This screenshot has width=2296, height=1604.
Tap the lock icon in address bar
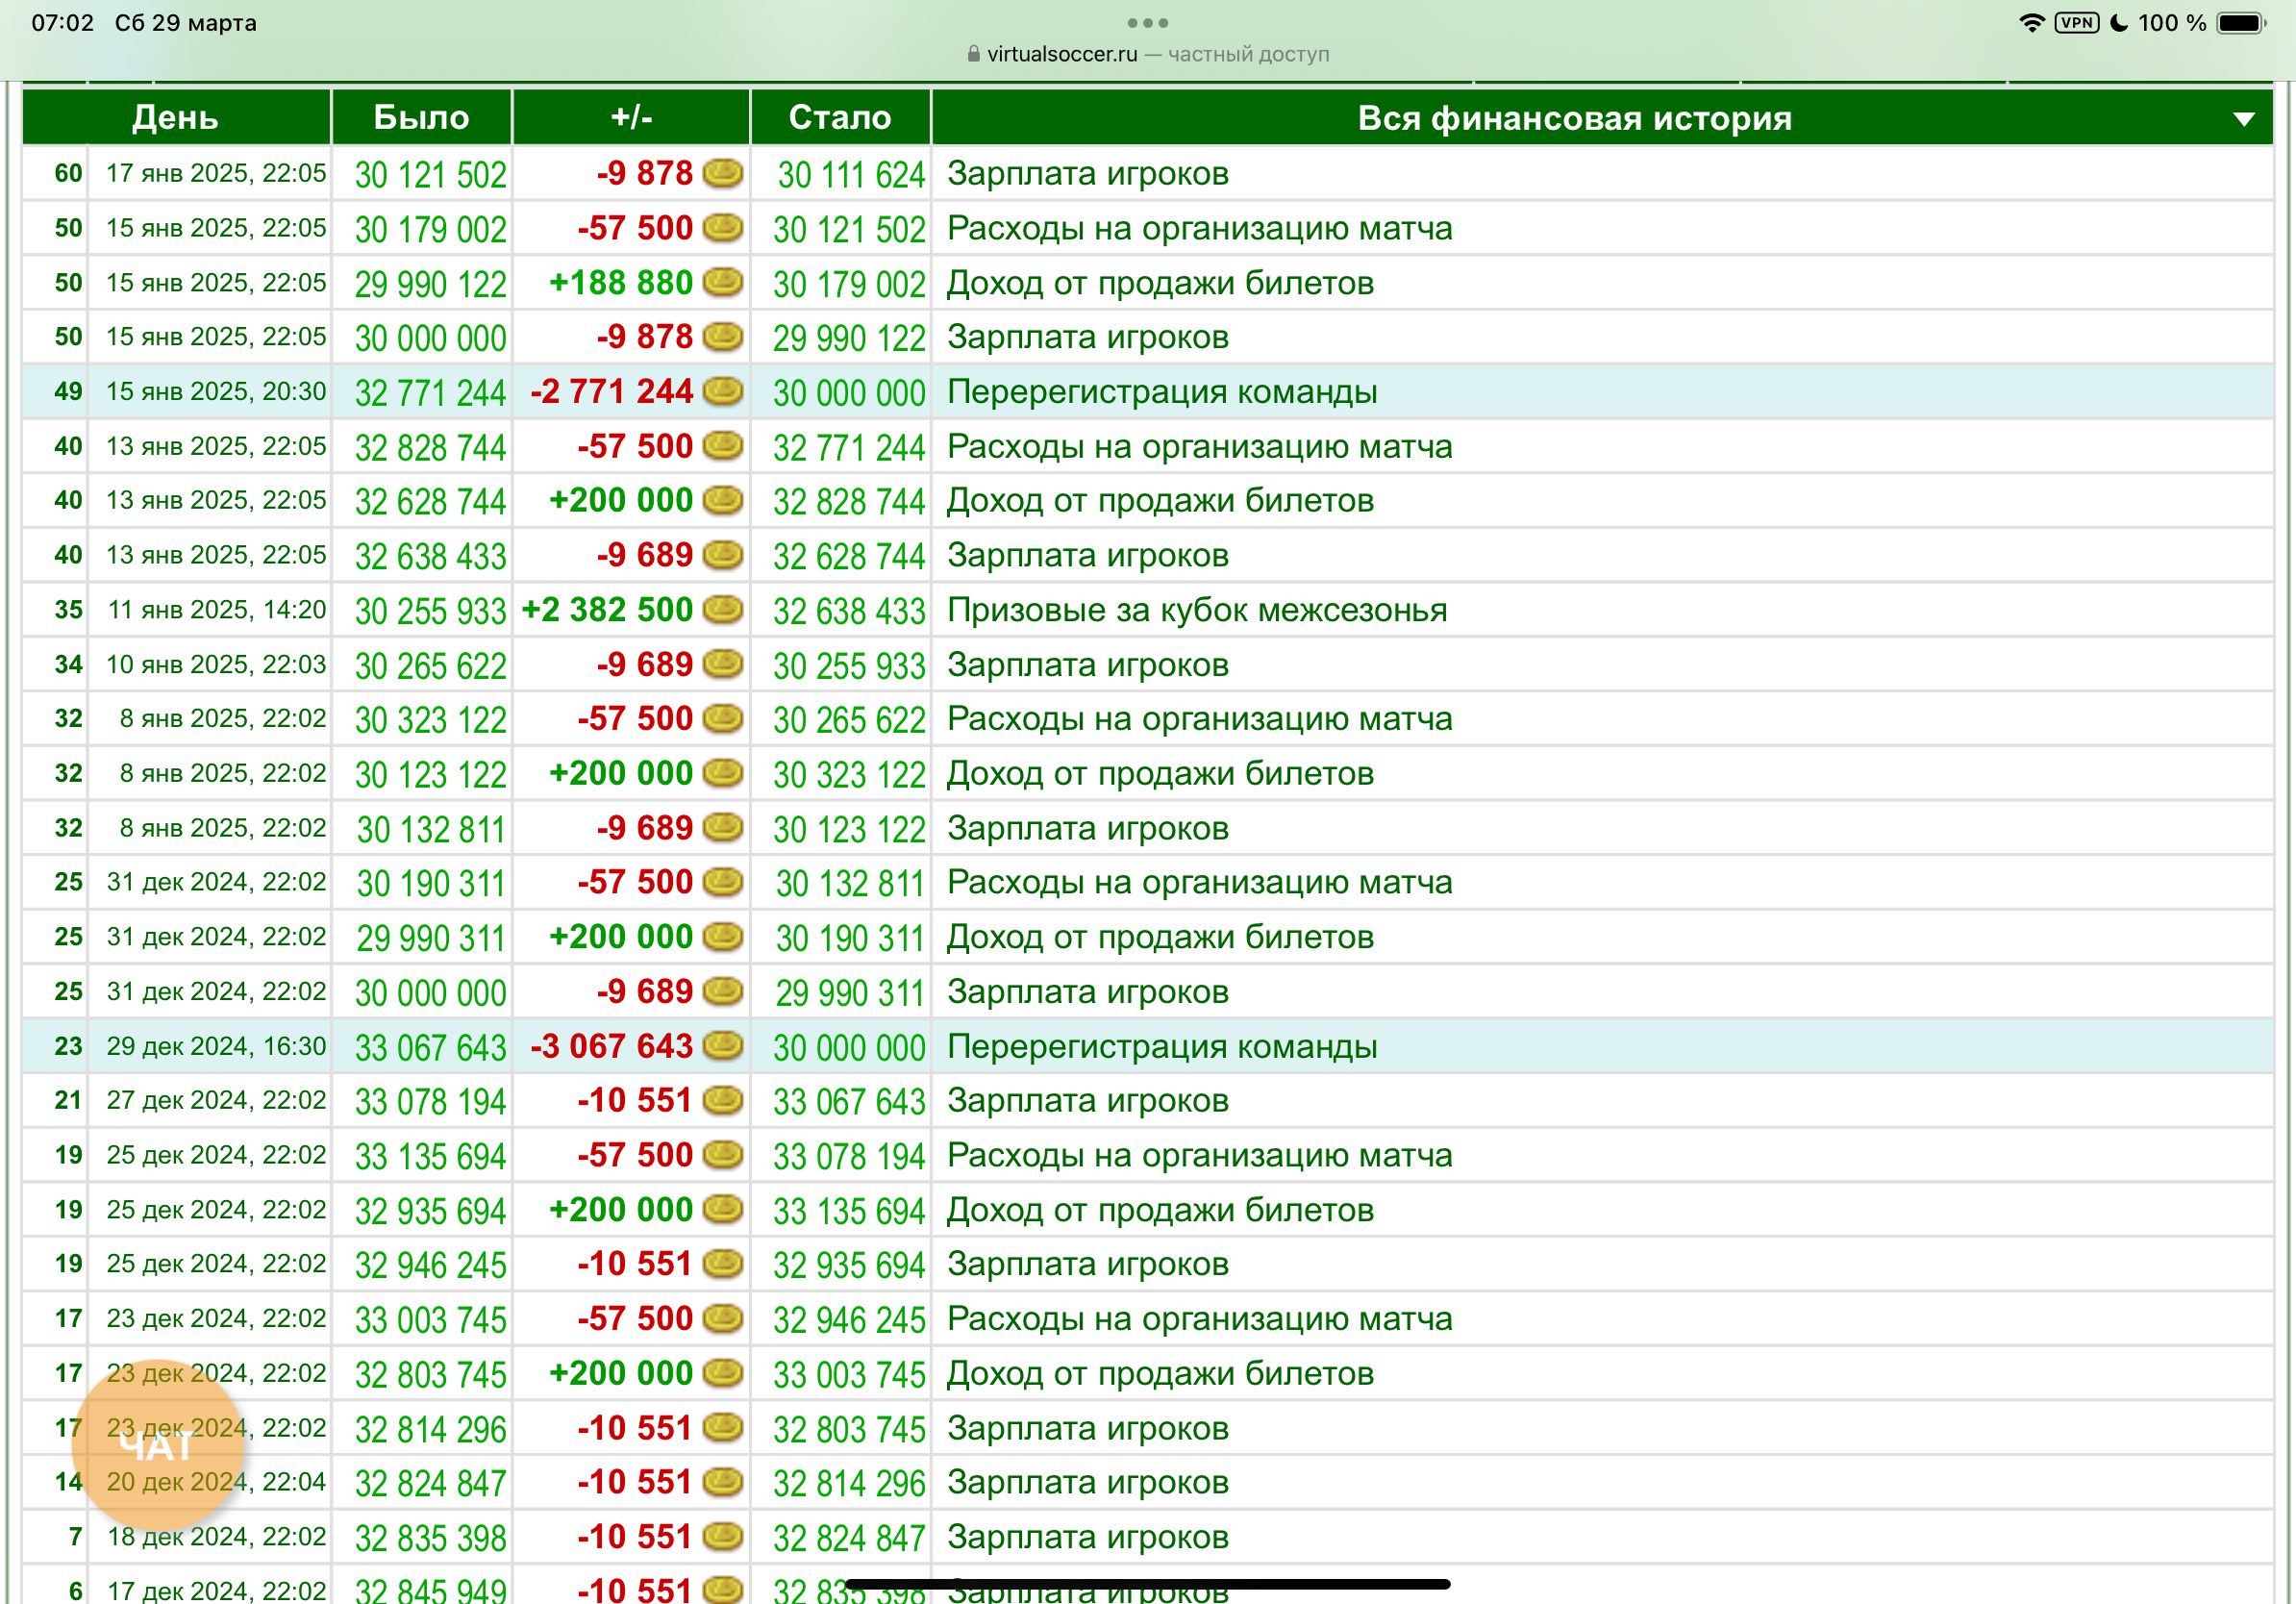973,54
